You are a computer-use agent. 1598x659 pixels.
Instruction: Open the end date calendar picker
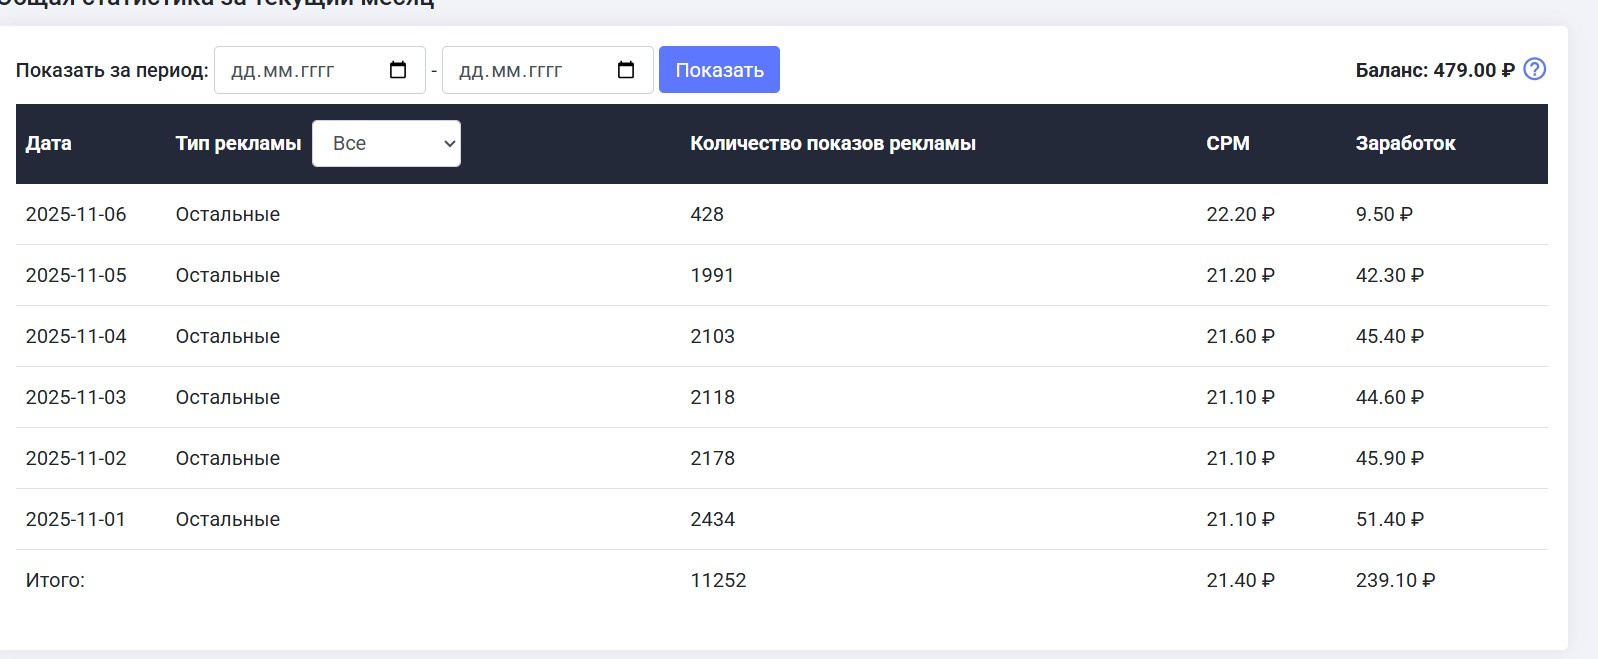[626, 70]
